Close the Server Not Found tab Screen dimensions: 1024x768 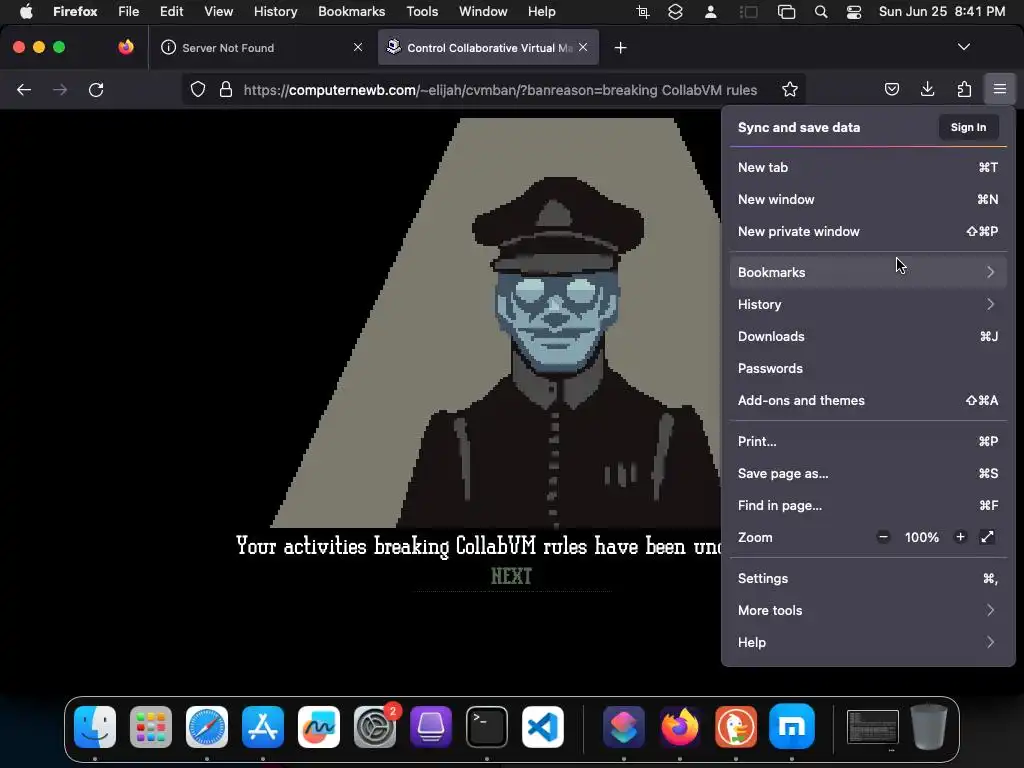tap(358, 47)
